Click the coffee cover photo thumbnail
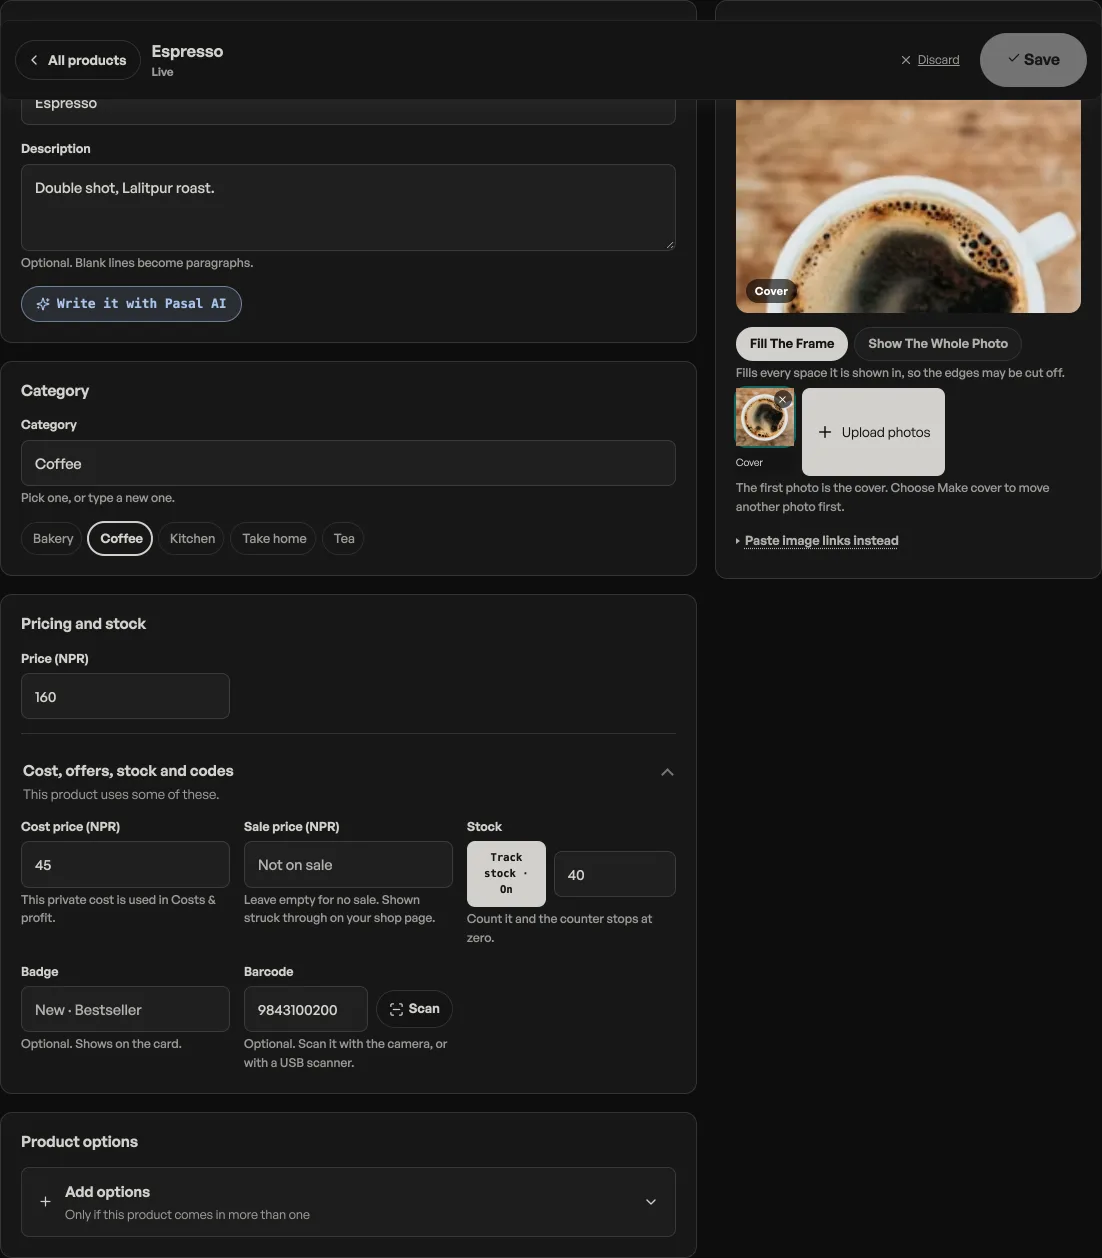1102x1258 pixels. 765,417
